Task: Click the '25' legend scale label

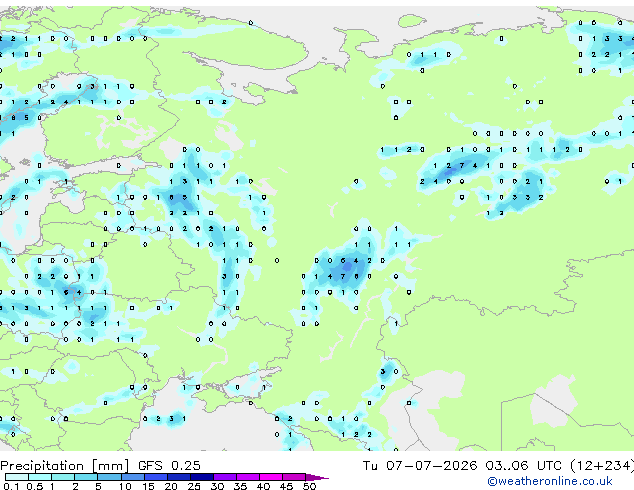Action: tap(194, 486)
